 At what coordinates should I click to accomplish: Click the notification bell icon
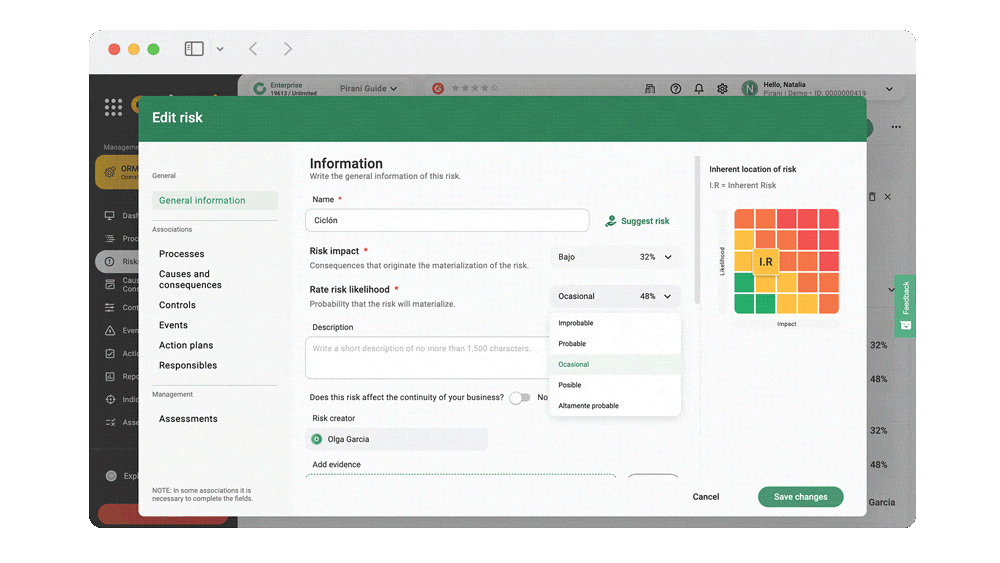pyautogui.click(x=699, y=89)
